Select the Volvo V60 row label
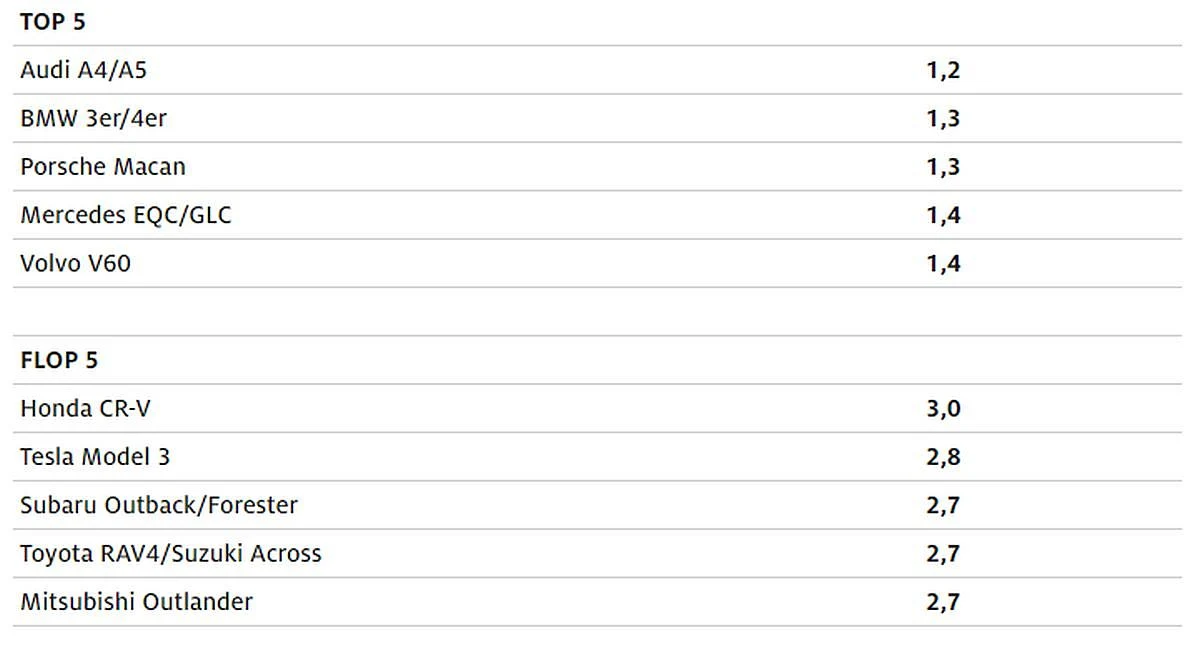This screenshot has height=668, width=1200. 76,263
